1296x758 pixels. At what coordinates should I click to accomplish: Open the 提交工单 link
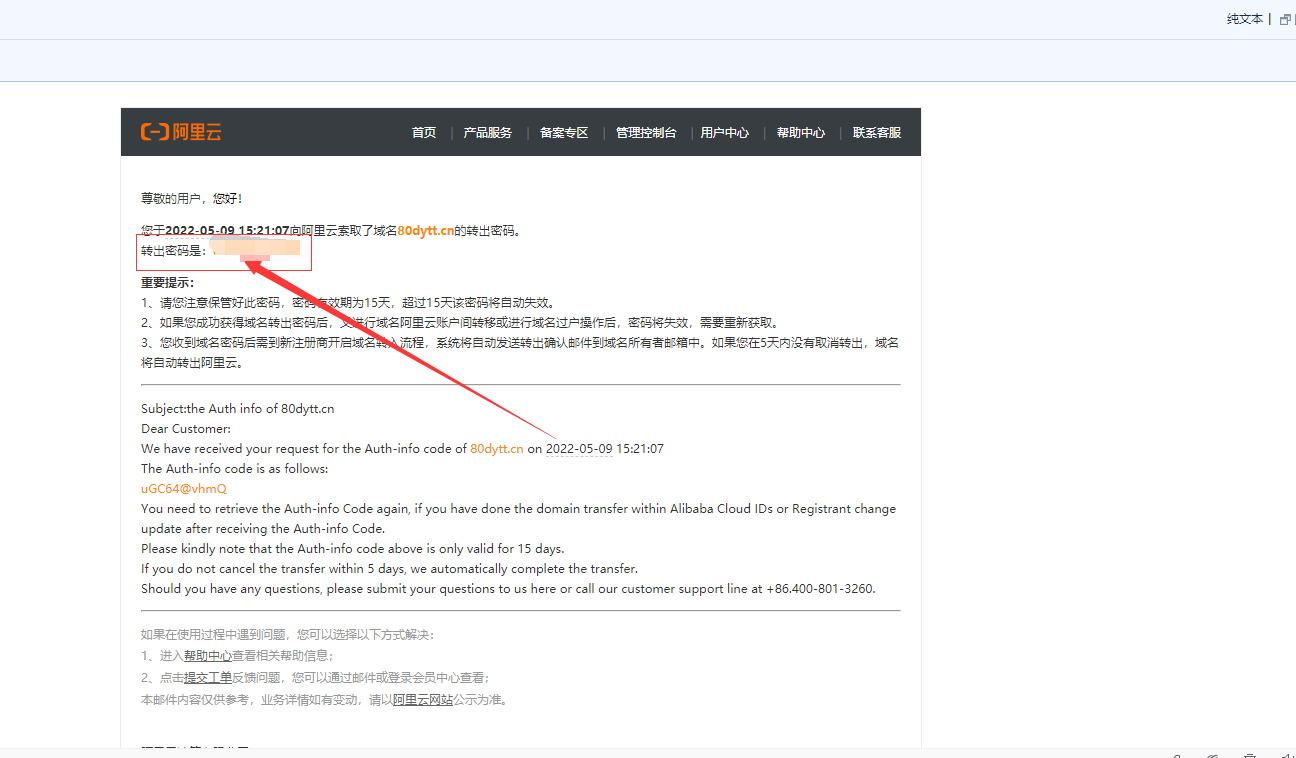[x=208, y=678]
